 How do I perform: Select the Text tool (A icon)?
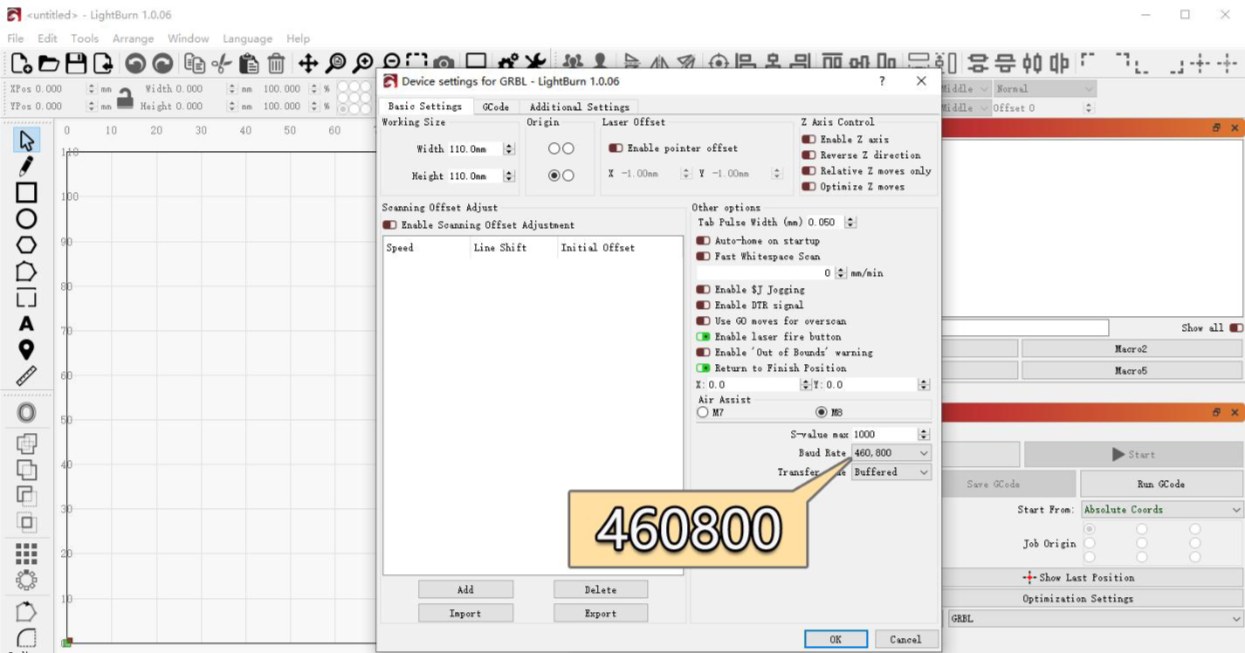(x=26, y=324)
